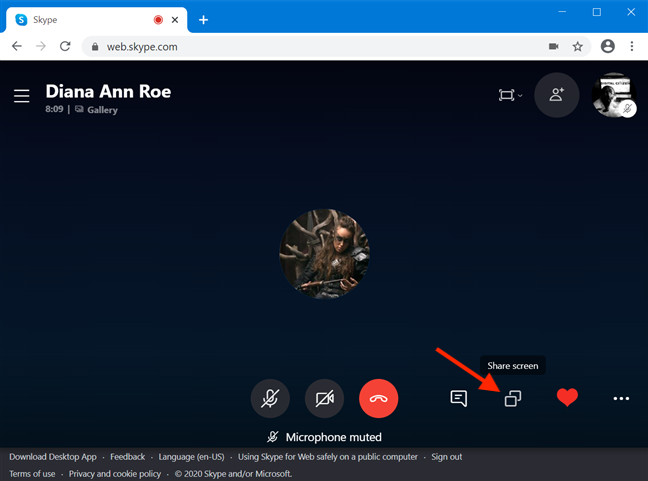Select the Skype browser tab
Screen dimensions: 648x481
(96, 20)
